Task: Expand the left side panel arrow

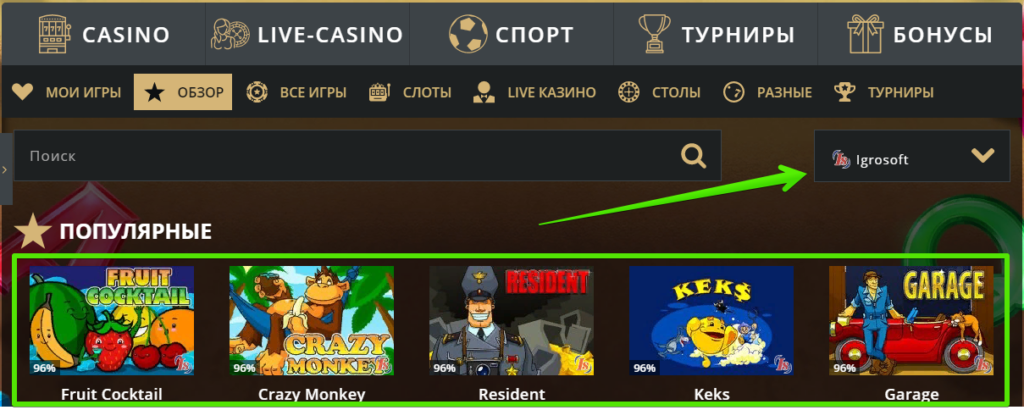Action: (5, 169)
